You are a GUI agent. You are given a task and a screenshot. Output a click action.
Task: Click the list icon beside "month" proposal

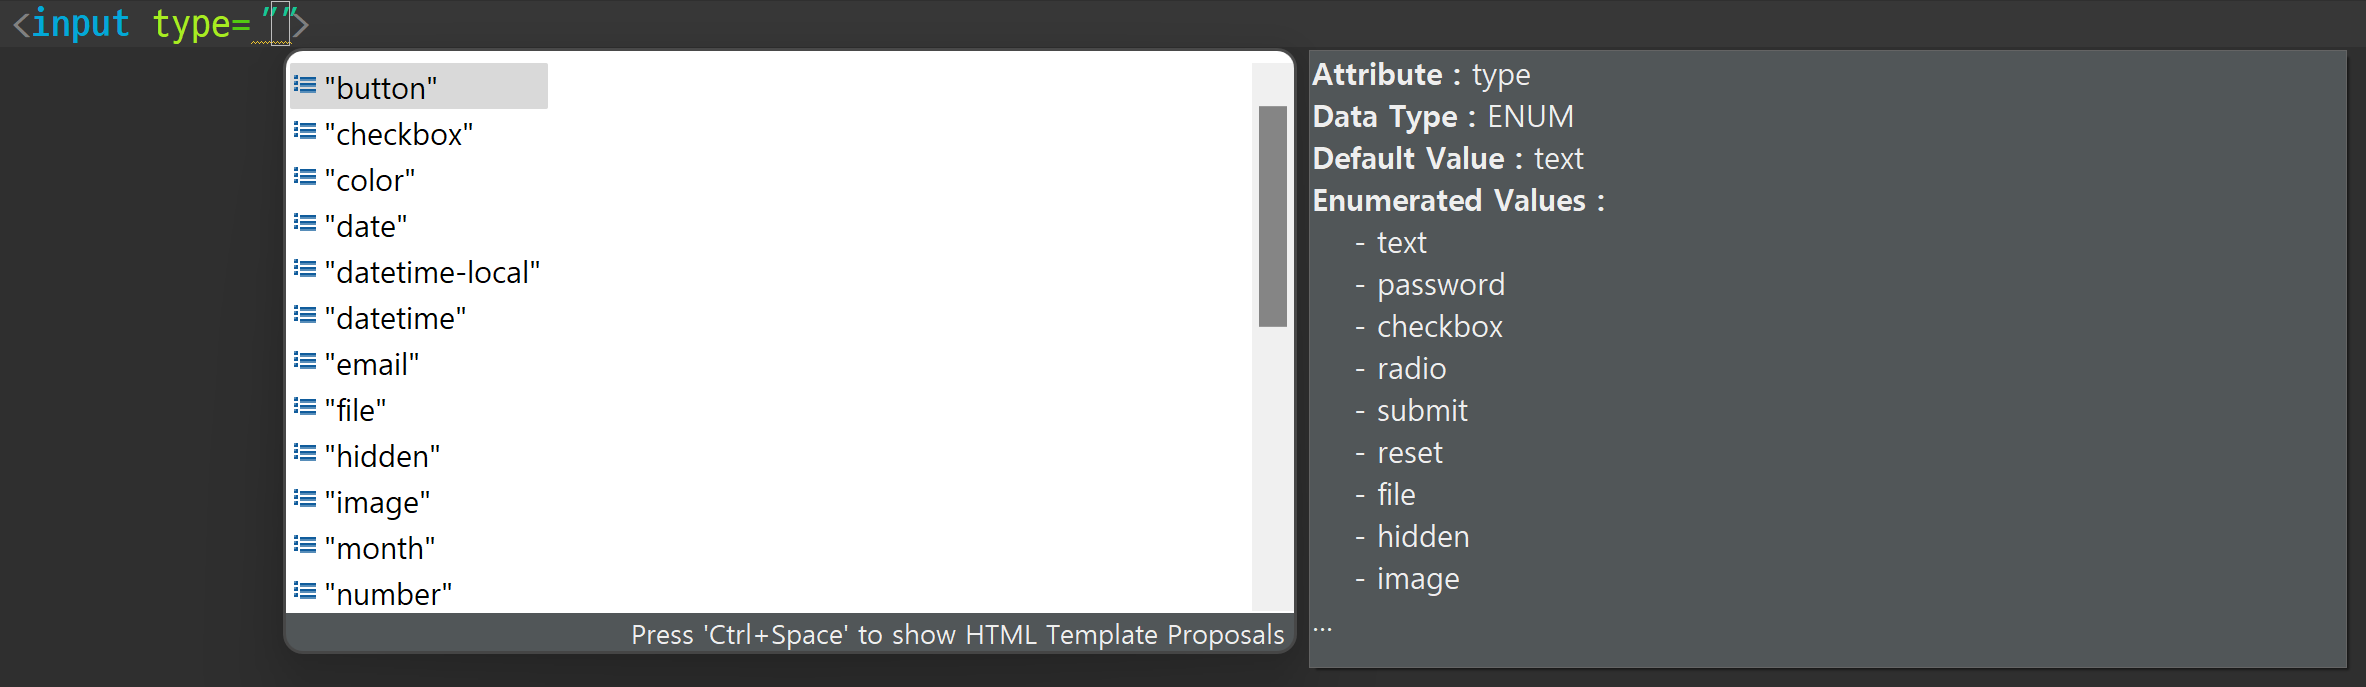click(305, 546)
